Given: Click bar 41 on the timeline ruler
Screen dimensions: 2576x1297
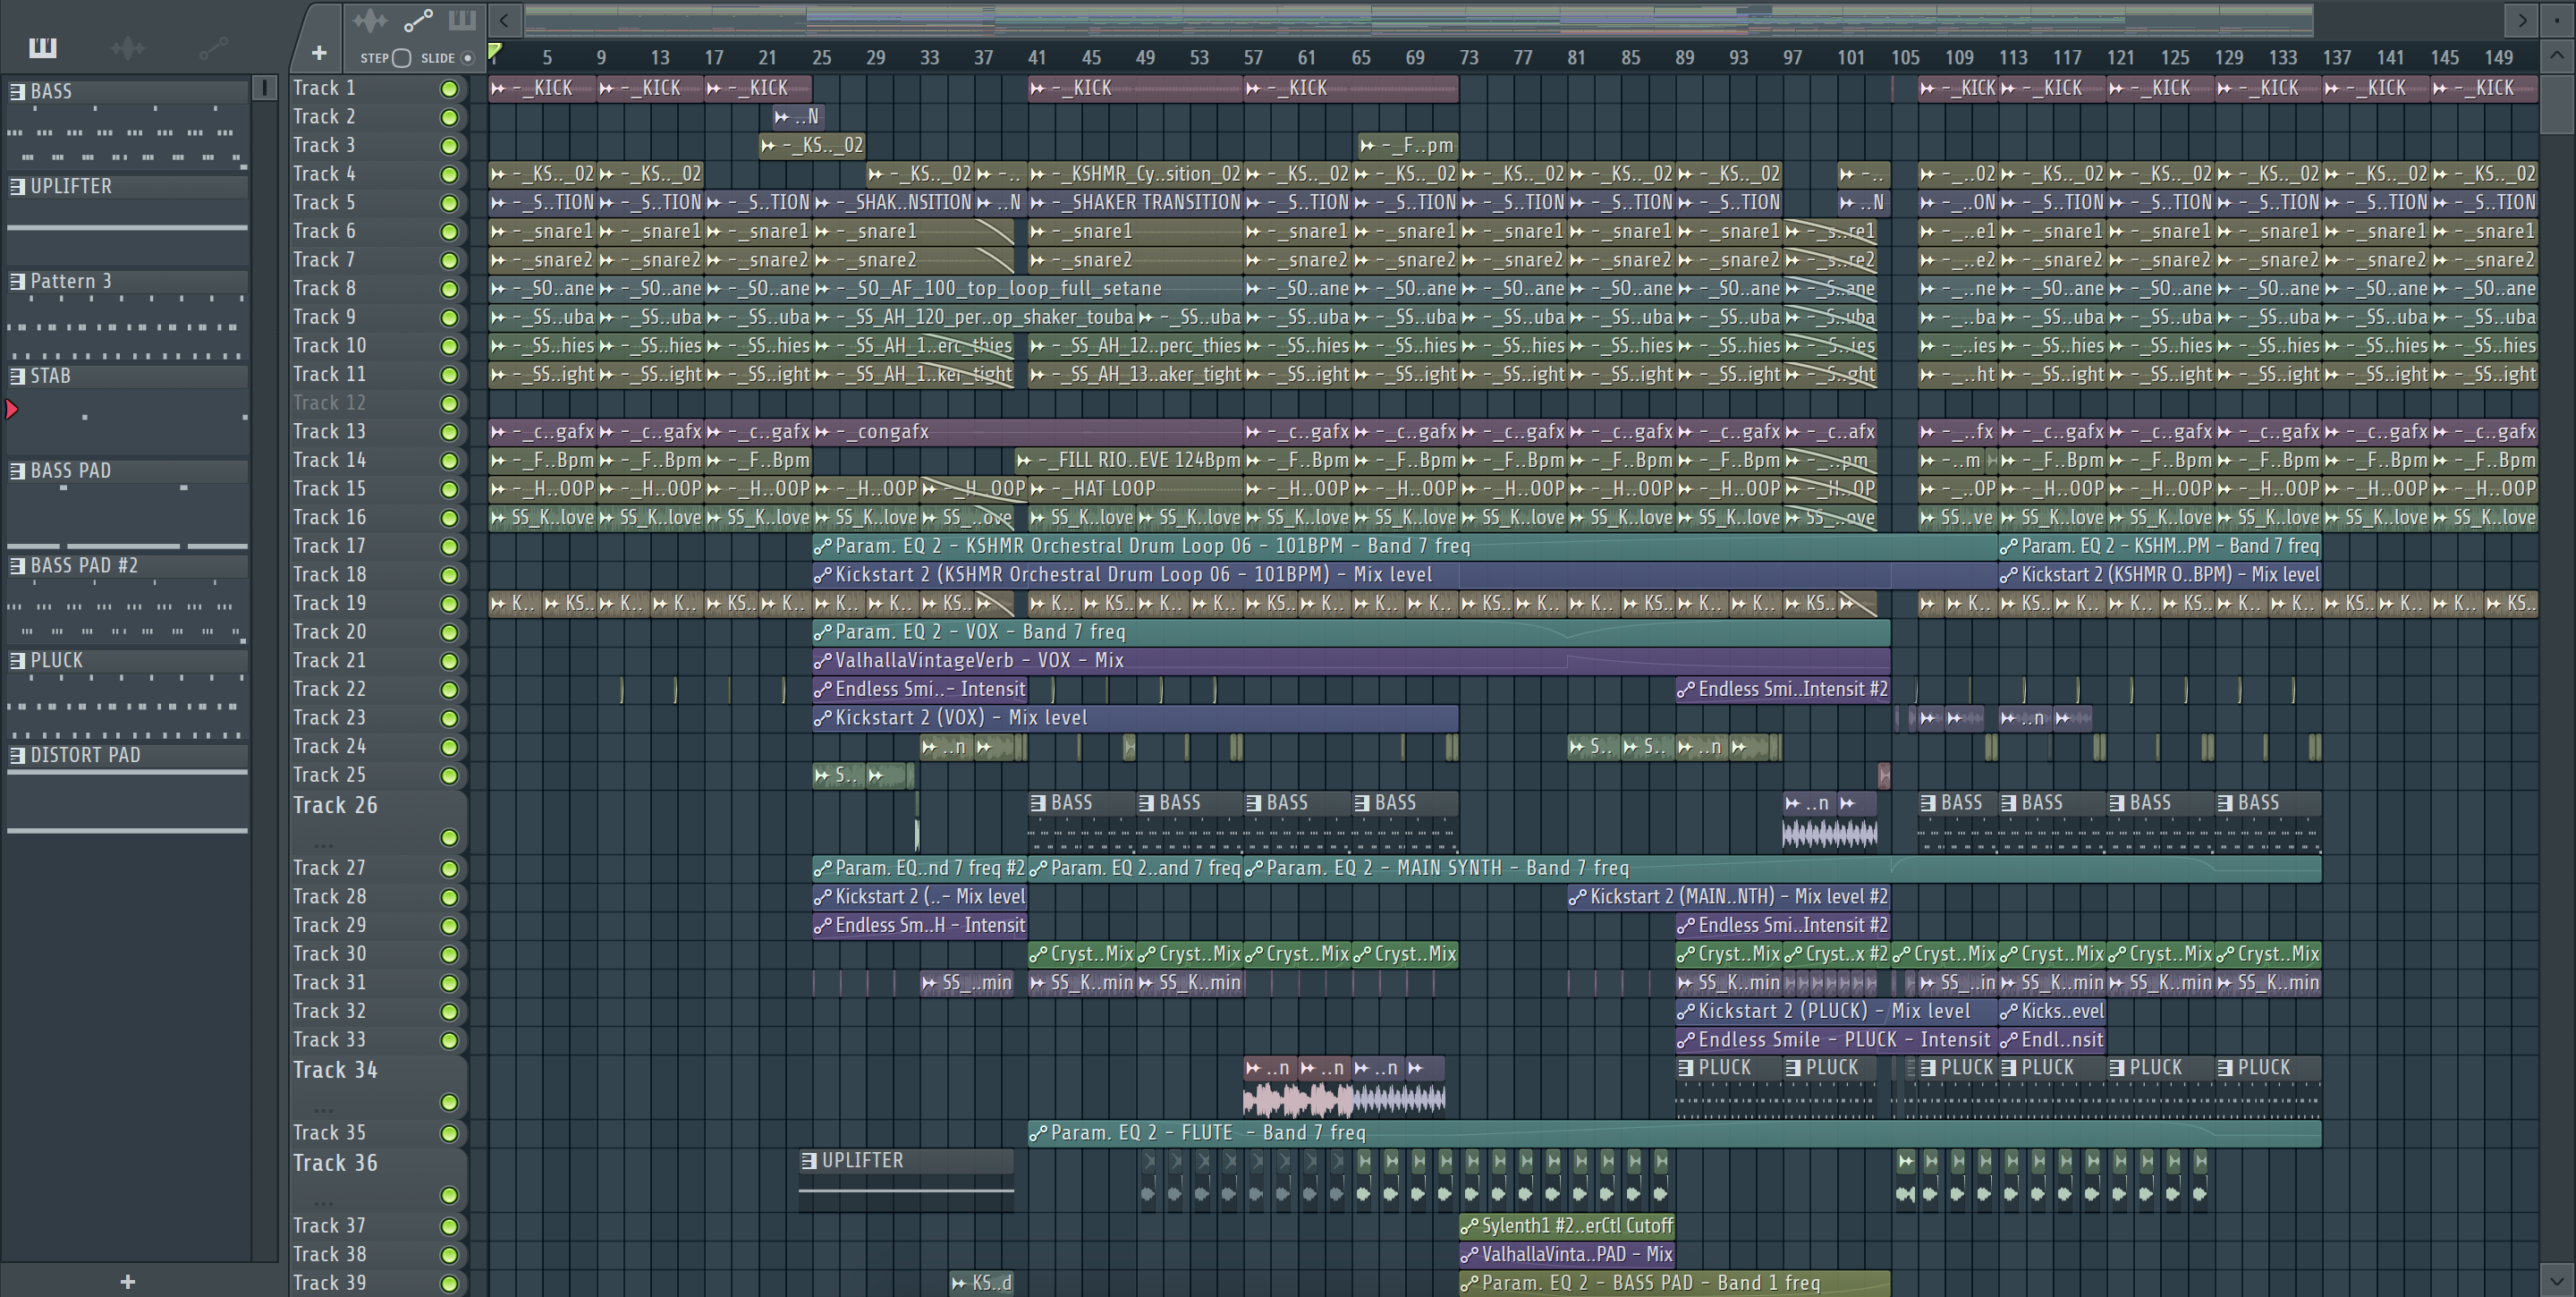Looking at the screenshot, I should (1037, 58).
